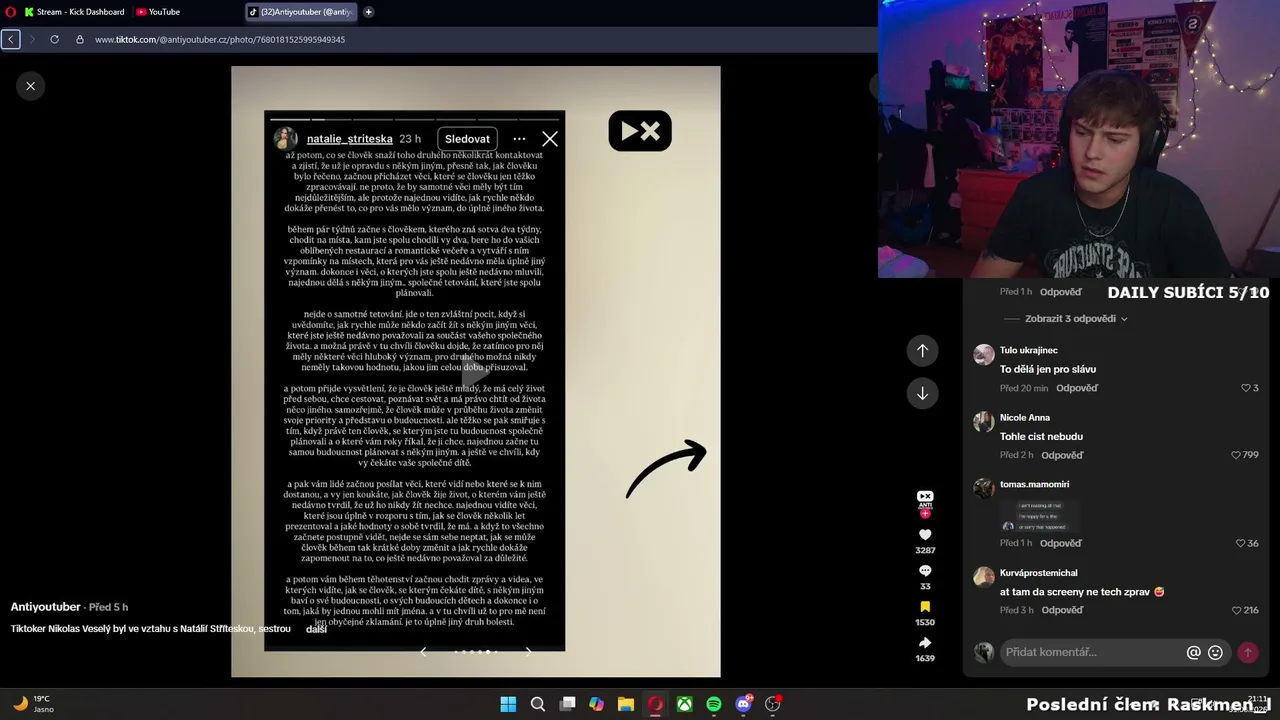This screenshot has height=720, width=1280.
Task: Like the TikTok post via heart icon
Action: coord(925,535)
